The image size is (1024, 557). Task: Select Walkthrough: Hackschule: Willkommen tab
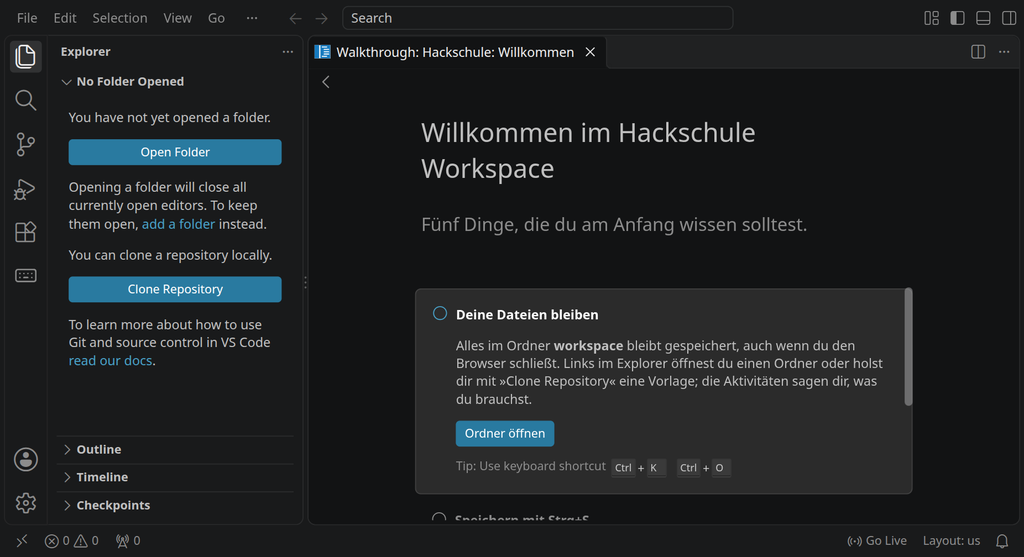[x=455, y=52]
